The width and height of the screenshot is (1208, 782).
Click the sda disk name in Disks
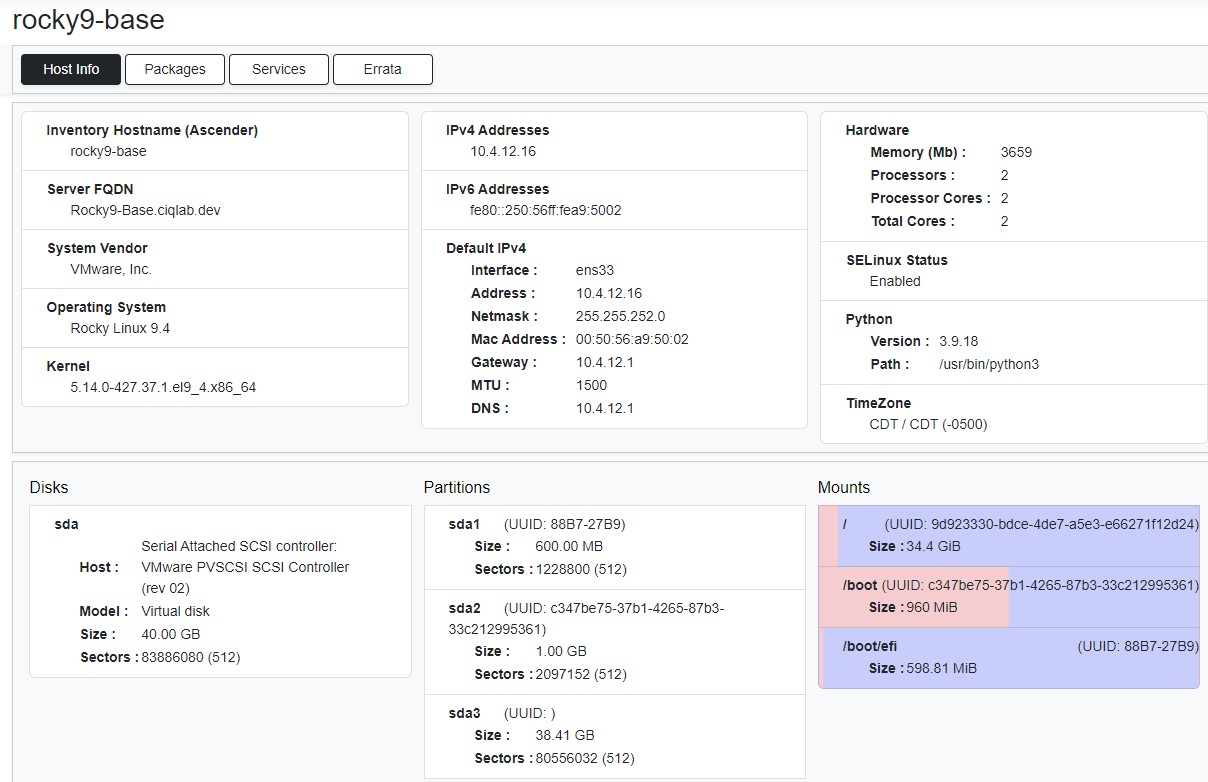66,524
